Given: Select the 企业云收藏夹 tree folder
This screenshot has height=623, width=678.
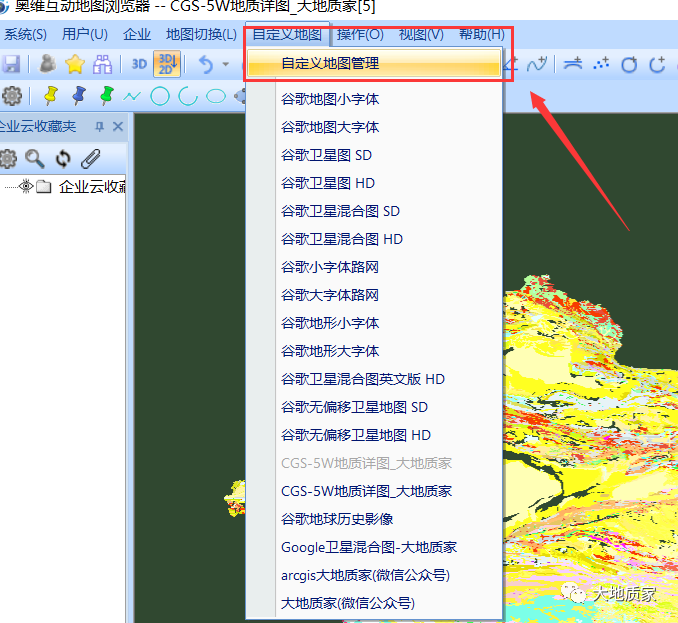Looking at the screenshot, I should pos(92,187).
